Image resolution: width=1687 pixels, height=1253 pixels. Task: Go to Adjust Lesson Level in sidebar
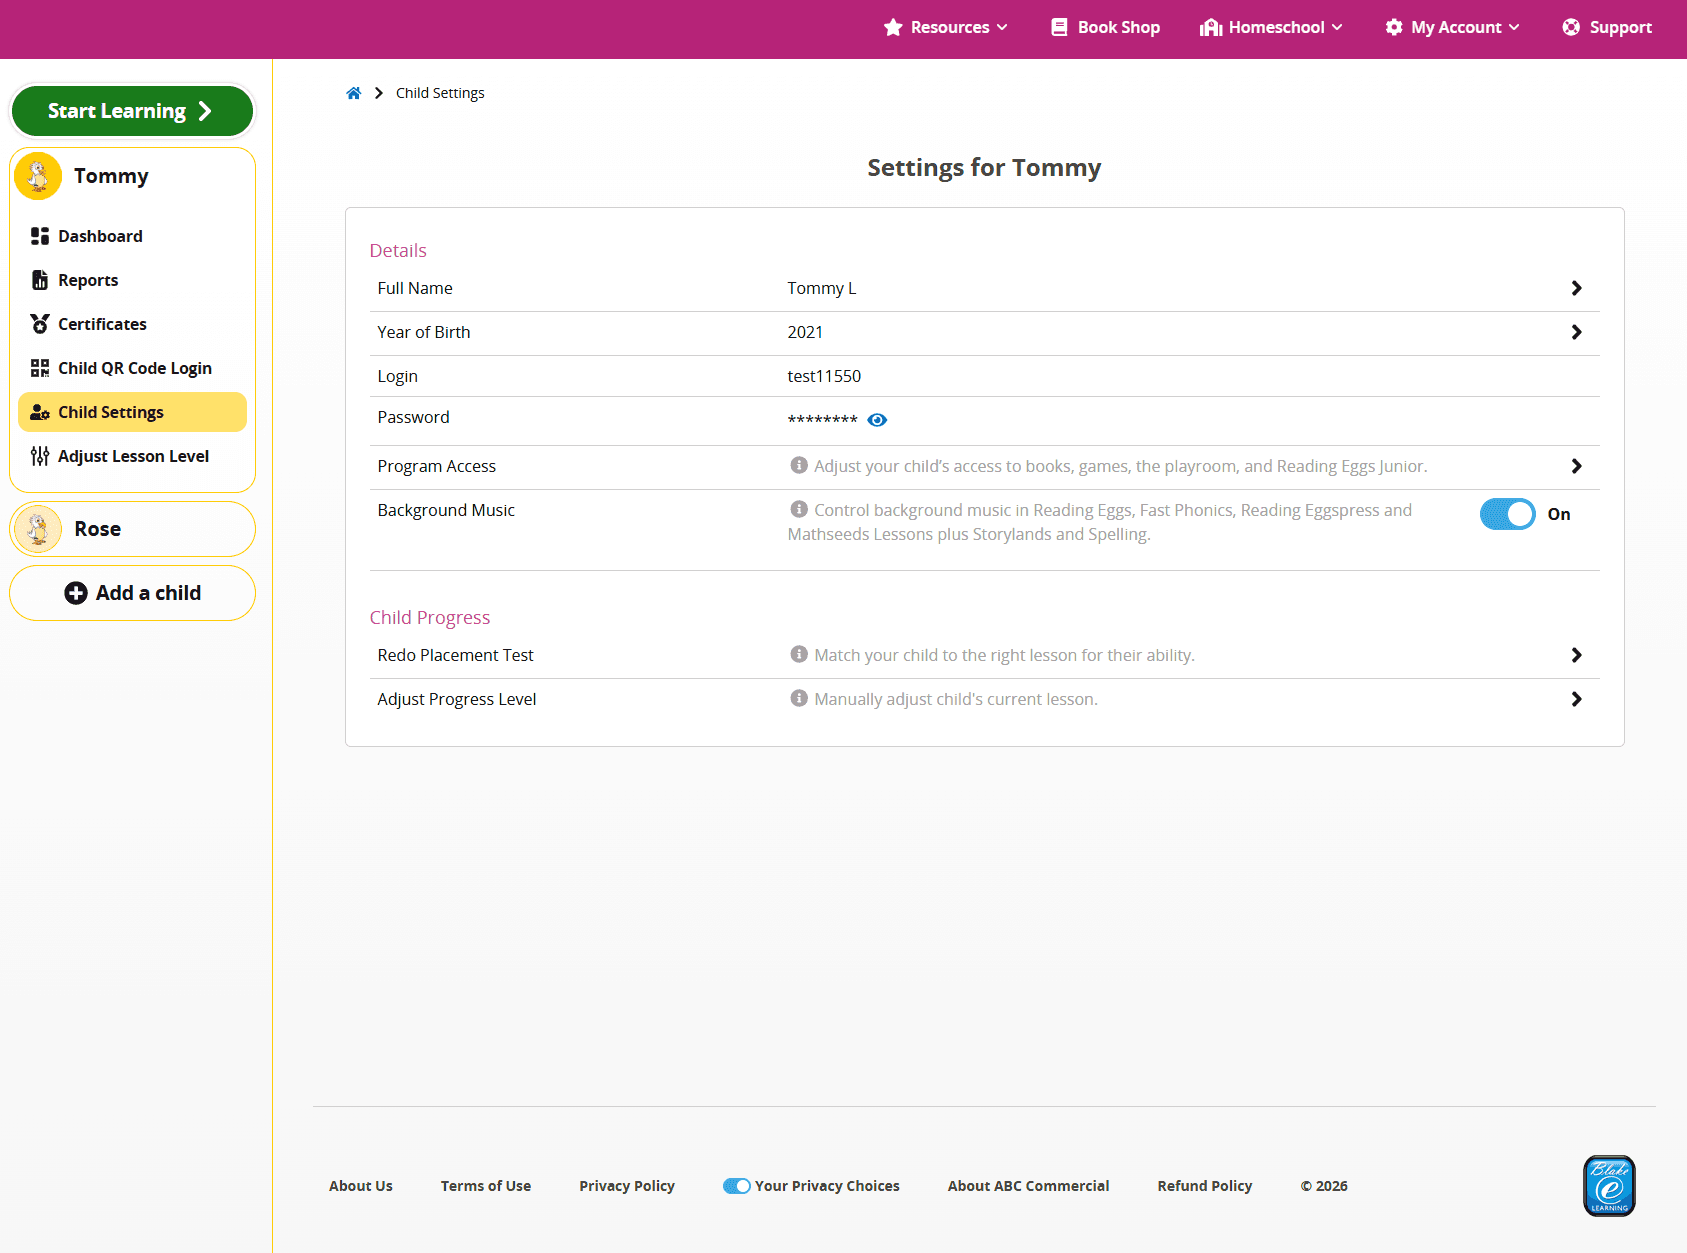point(132,456)
